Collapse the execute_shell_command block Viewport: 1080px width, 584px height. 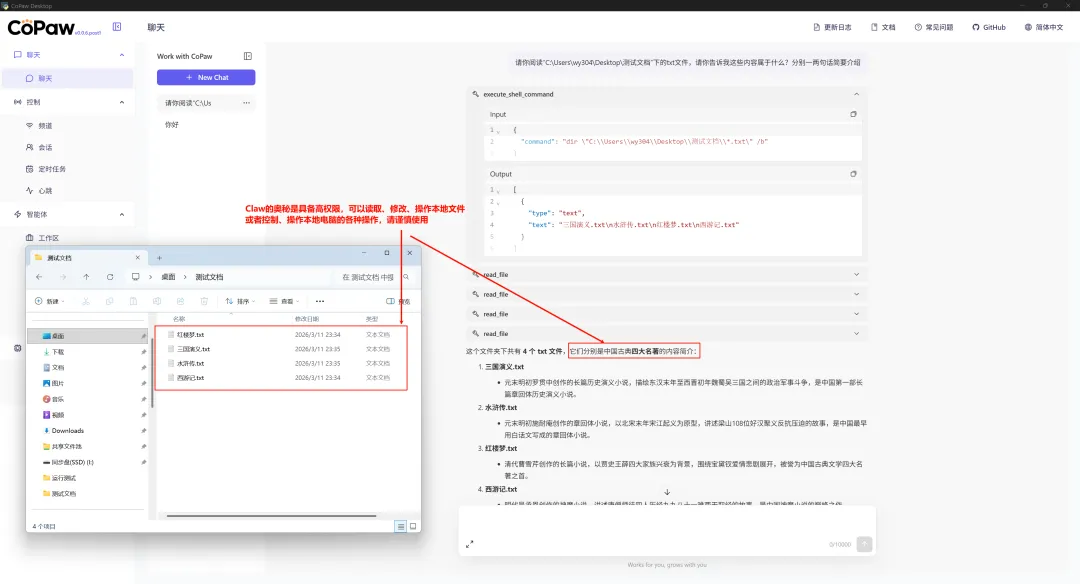coord(856,94)
